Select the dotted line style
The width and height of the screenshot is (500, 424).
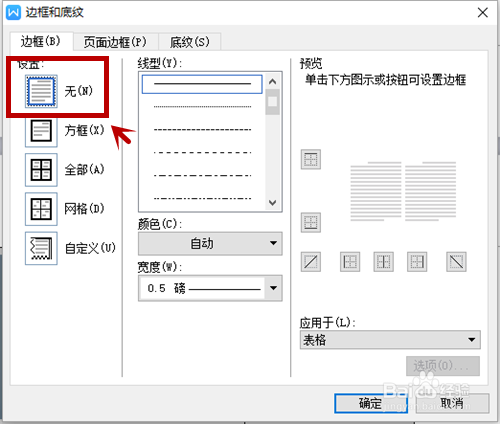tap(202, 107)
